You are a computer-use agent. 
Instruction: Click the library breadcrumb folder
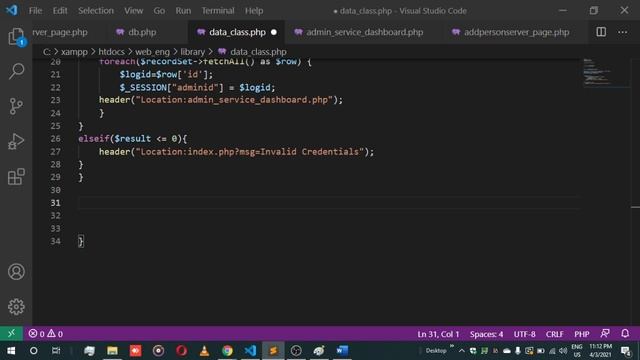click(192, 52)
